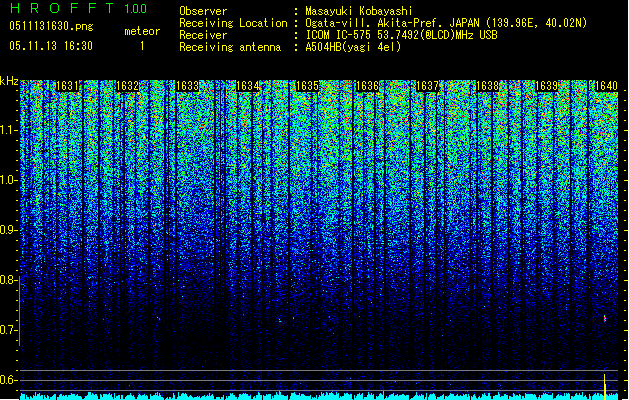Click the Observer field label
The height and width of the screenshot is (400, 629).
pyautogui.click(x=203, y=11)
